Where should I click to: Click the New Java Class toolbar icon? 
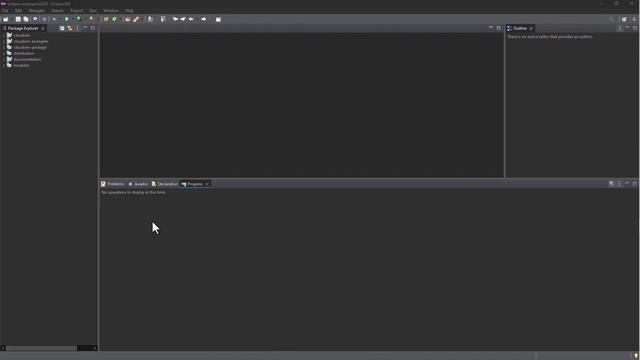click(114, 19)
